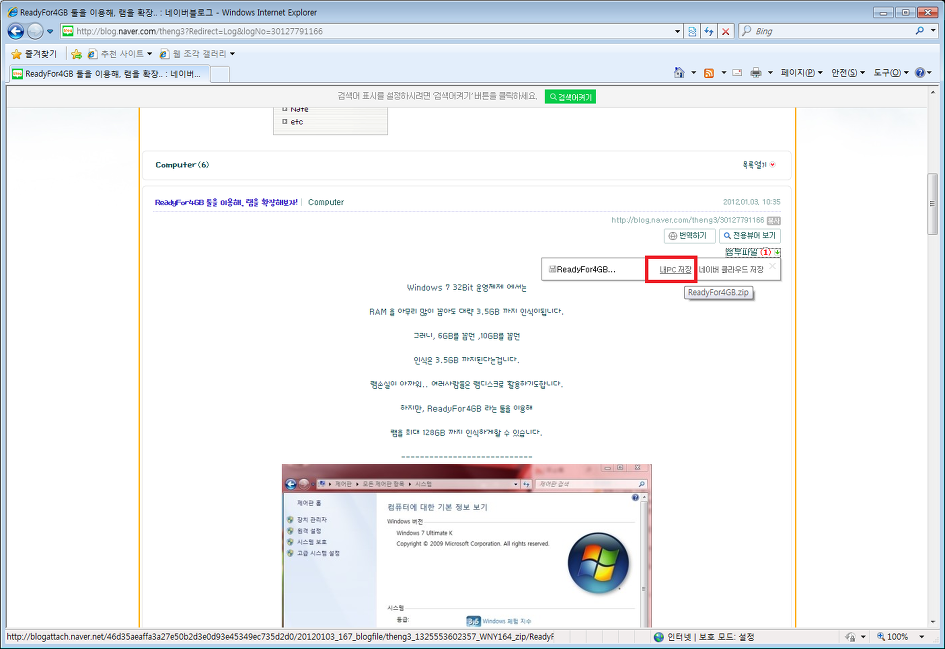Open the Print options dropdown arrow
This screenshot has width=945, height=649.
(770, 72)
